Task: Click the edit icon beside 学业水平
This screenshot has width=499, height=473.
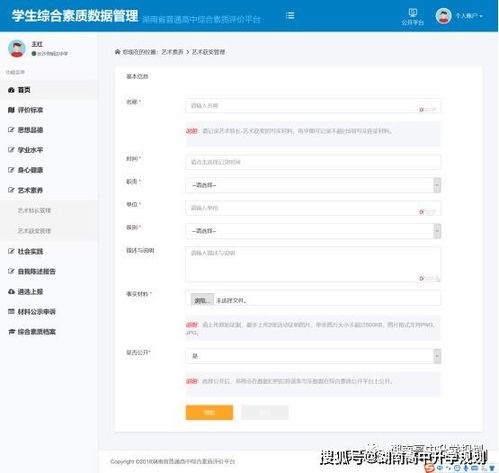Action: 11,150
